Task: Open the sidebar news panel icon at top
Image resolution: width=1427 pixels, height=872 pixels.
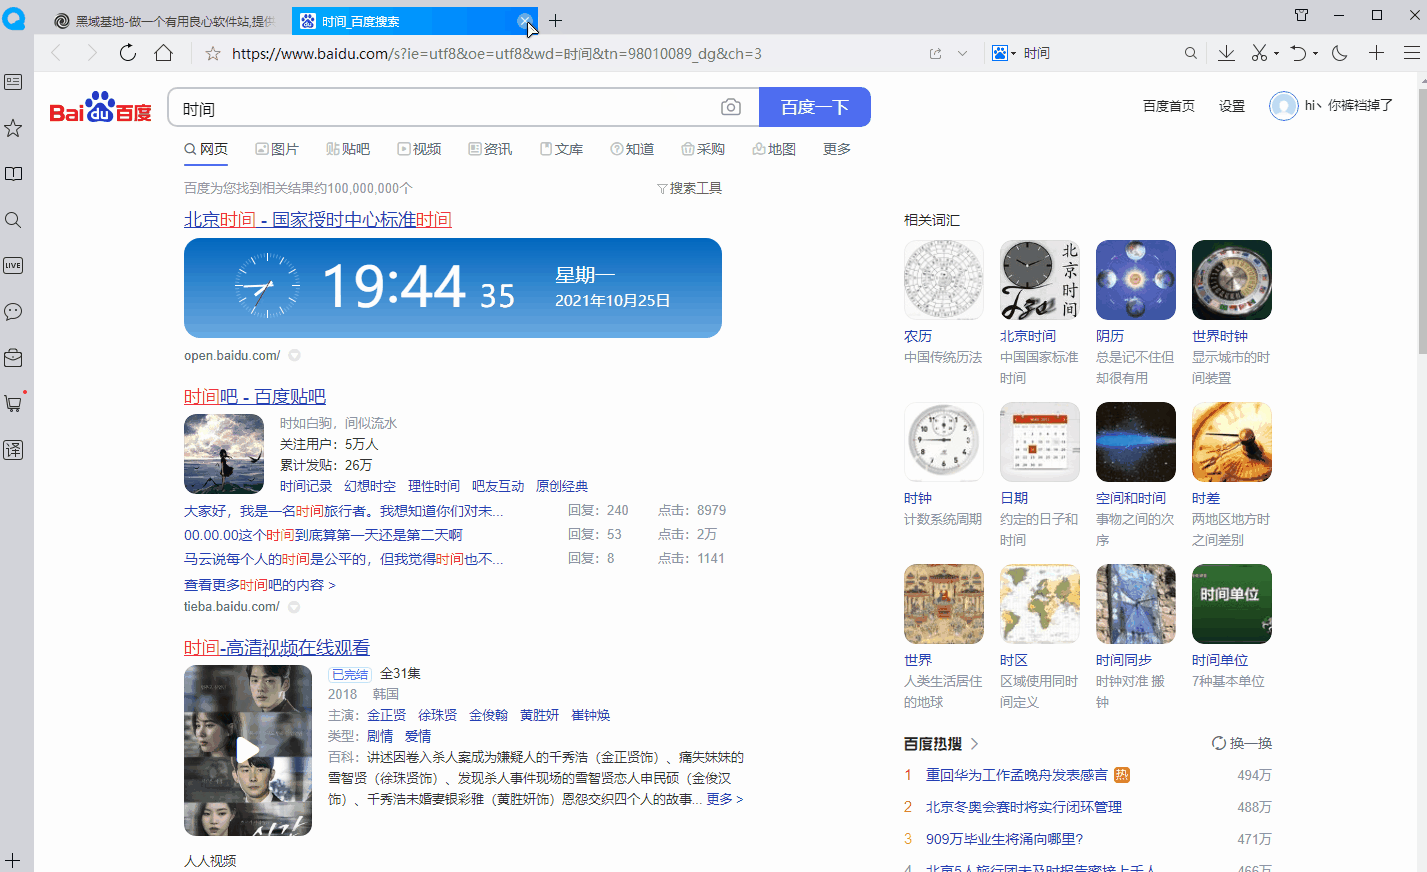Action: click(13, 82)
